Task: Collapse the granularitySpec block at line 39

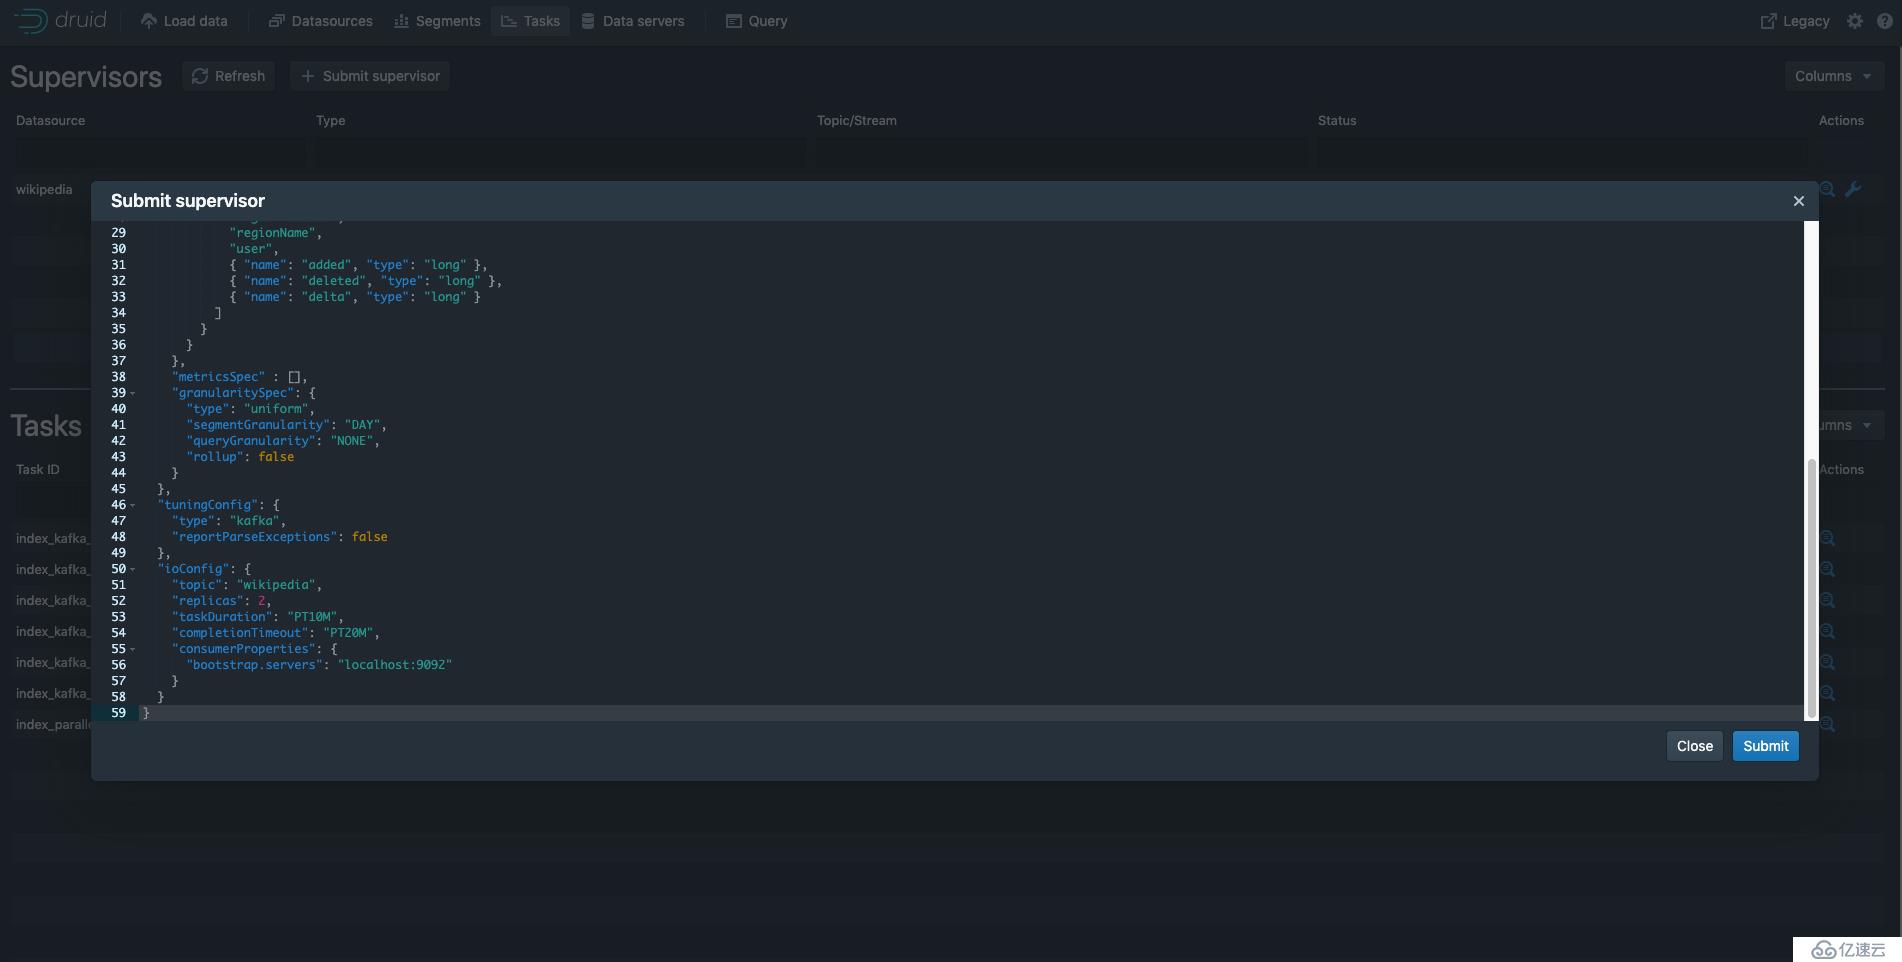Action: (x=132, y=393)
